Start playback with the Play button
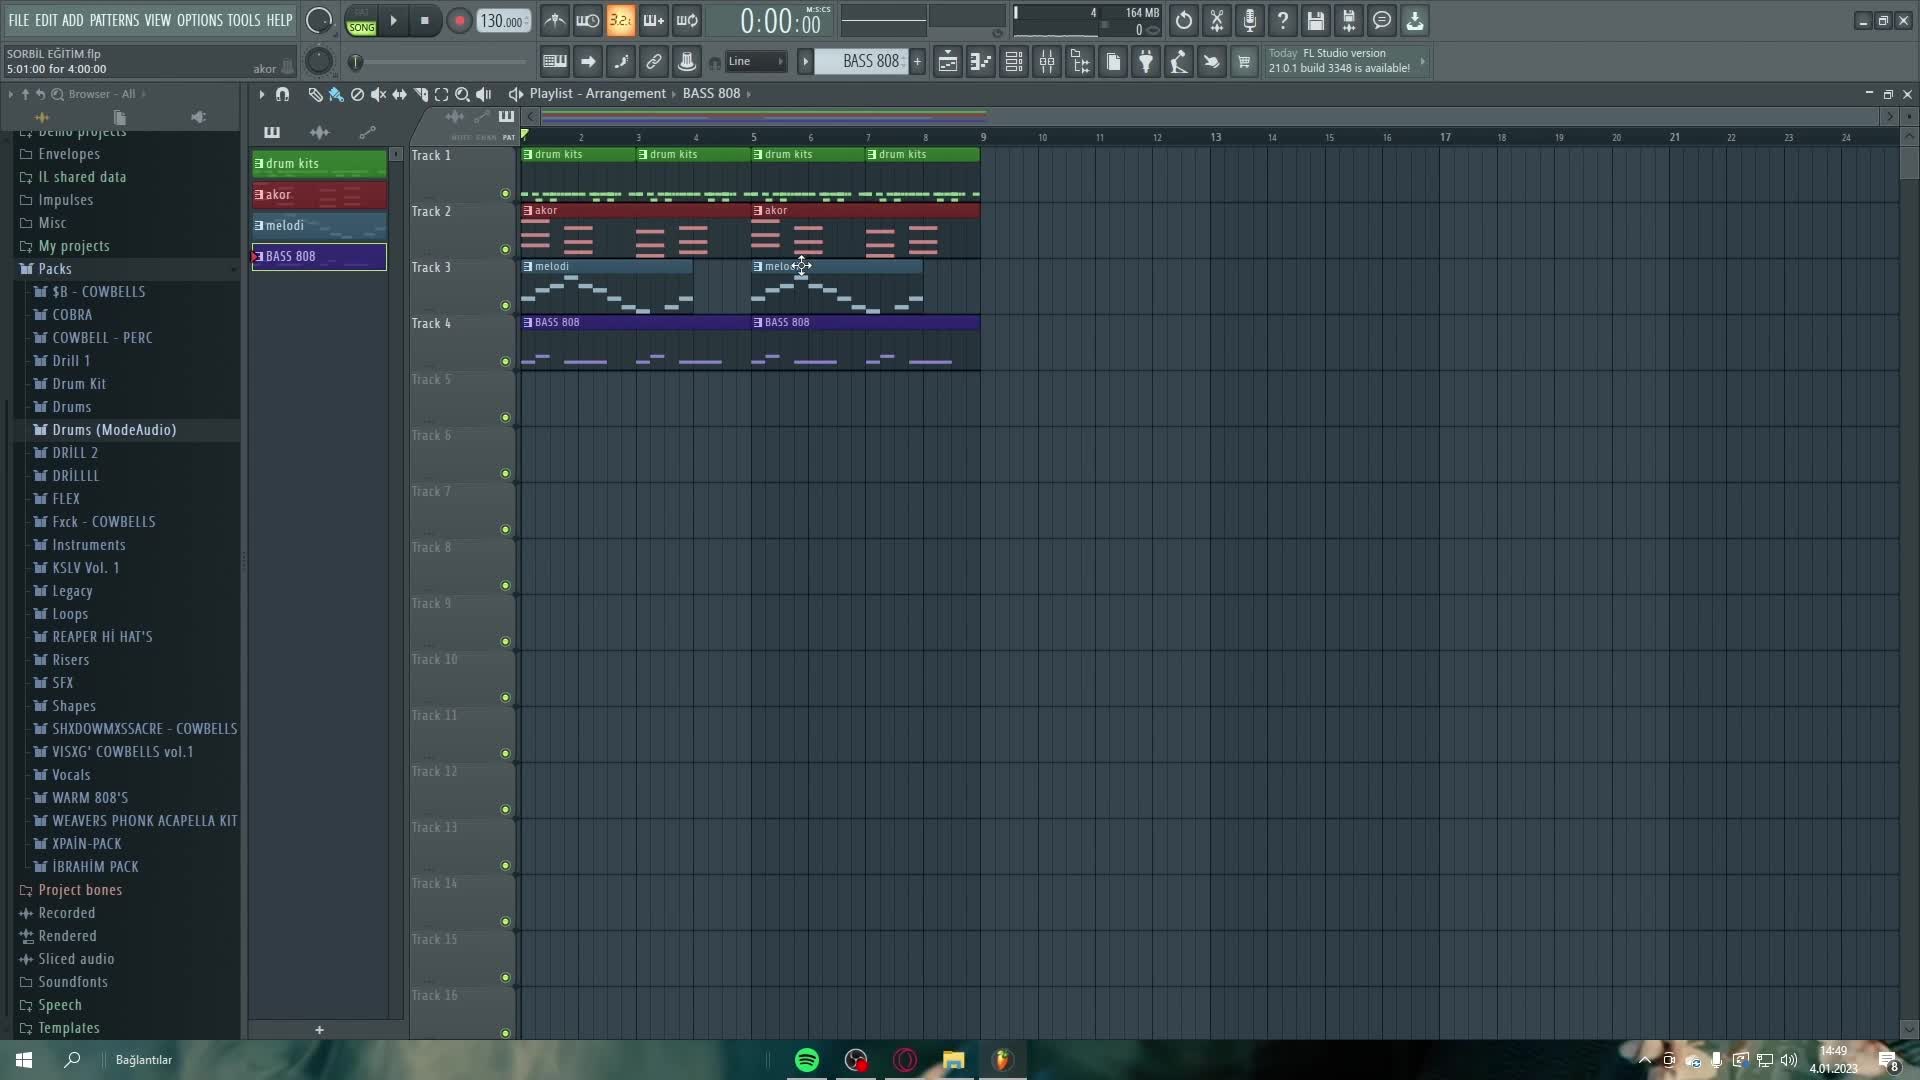Viewport: 1920px width, 1080px height. click(393, 21)
